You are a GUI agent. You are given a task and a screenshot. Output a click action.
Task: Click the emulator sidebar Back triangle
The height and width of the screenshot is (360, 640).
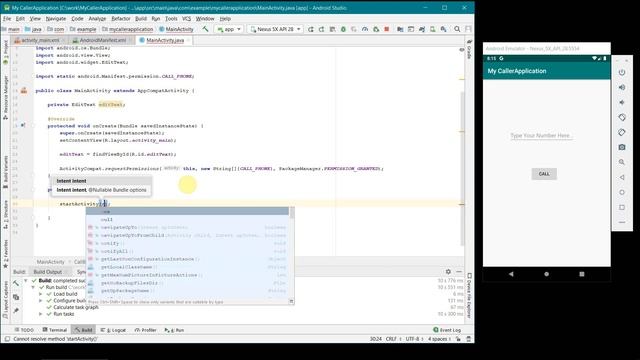pos(622,178)
